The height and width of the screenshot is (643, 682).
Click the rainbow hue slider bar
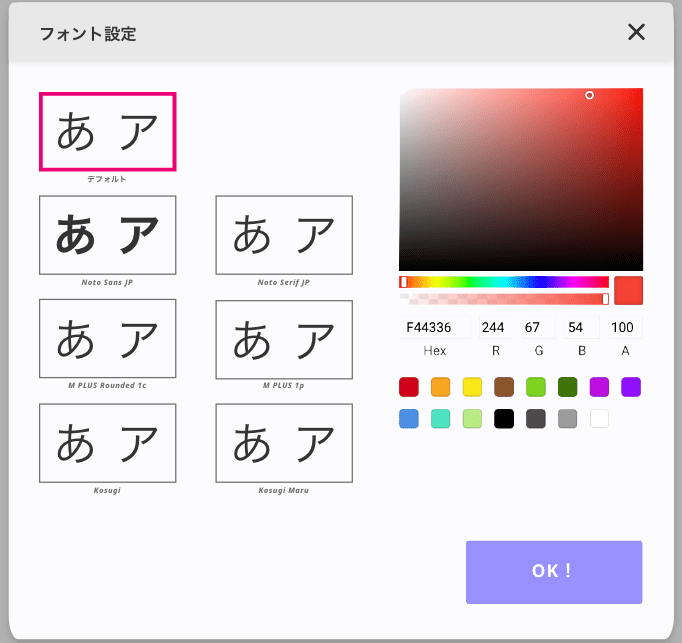504,282
